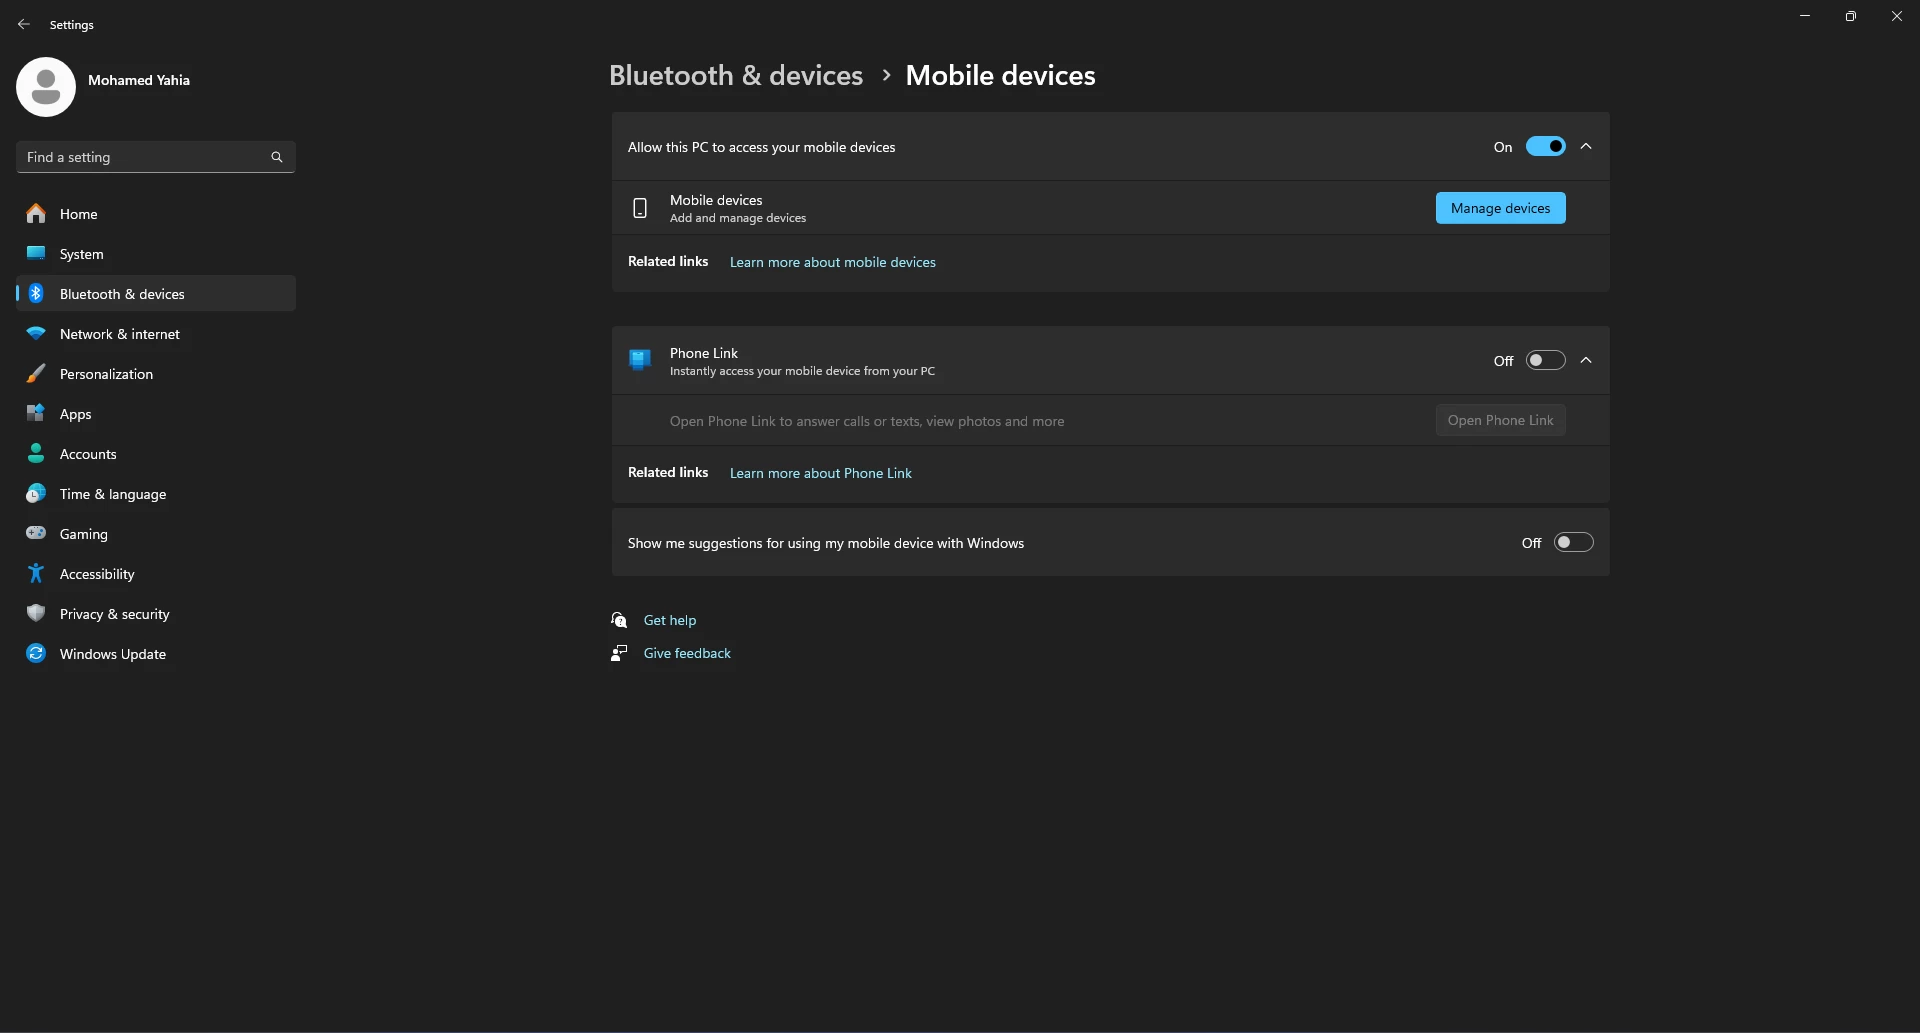Open Learn more about Phone Link
The height and width of the screenshot is (1033, 1920).
[x=820, y=473]
